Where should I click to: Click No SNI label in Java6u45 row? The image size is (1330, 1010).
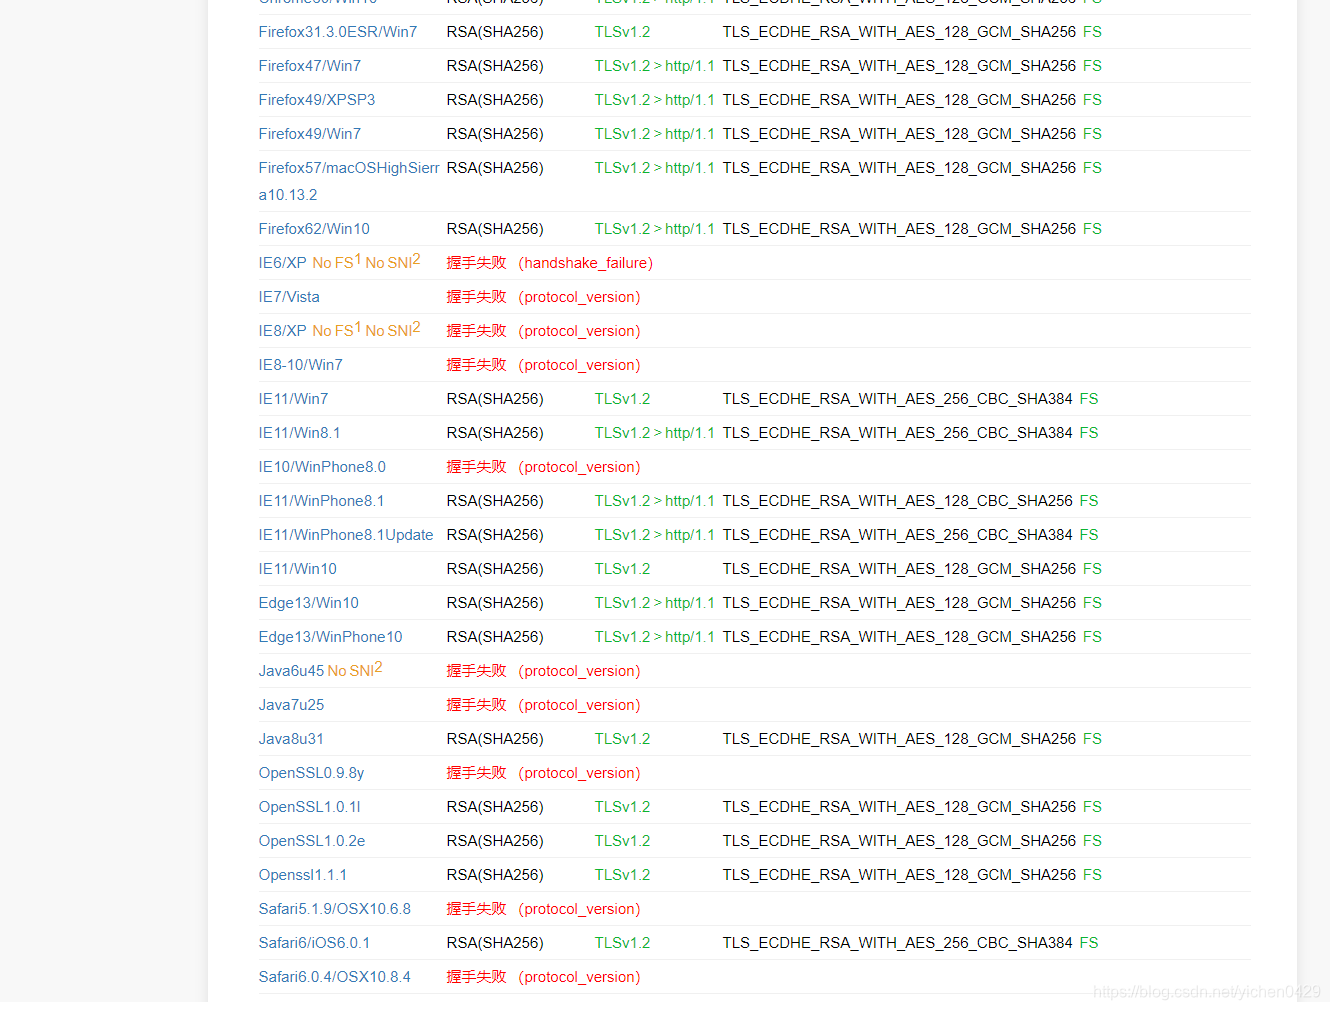[355, 670]
